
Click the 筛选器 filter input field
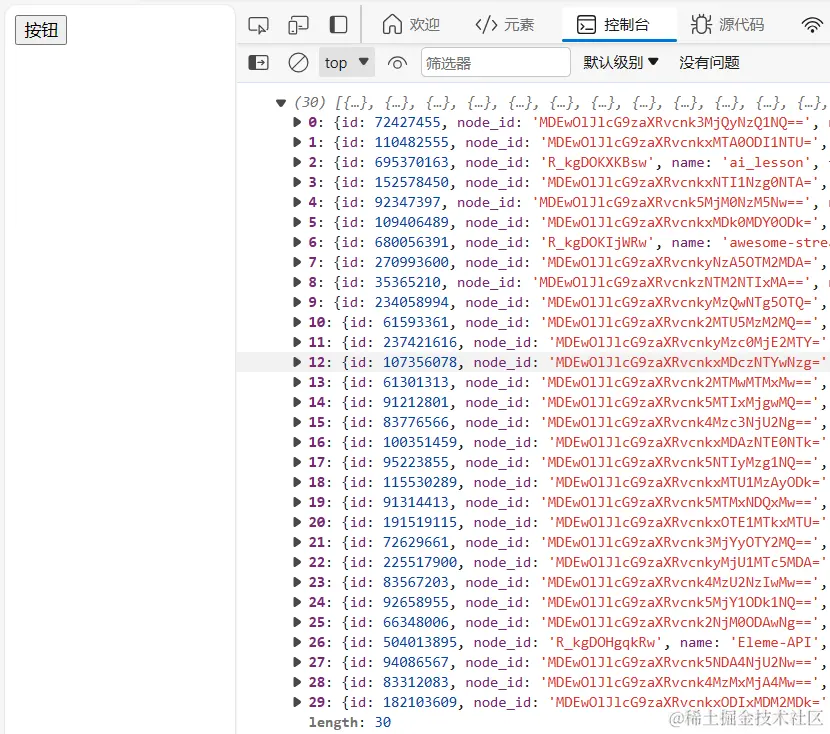point(495,62)
